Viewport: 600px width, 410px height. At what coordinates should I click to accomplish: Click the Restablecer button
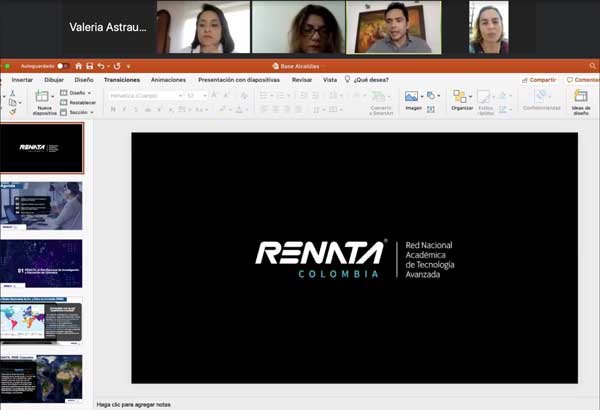[78, 103]
